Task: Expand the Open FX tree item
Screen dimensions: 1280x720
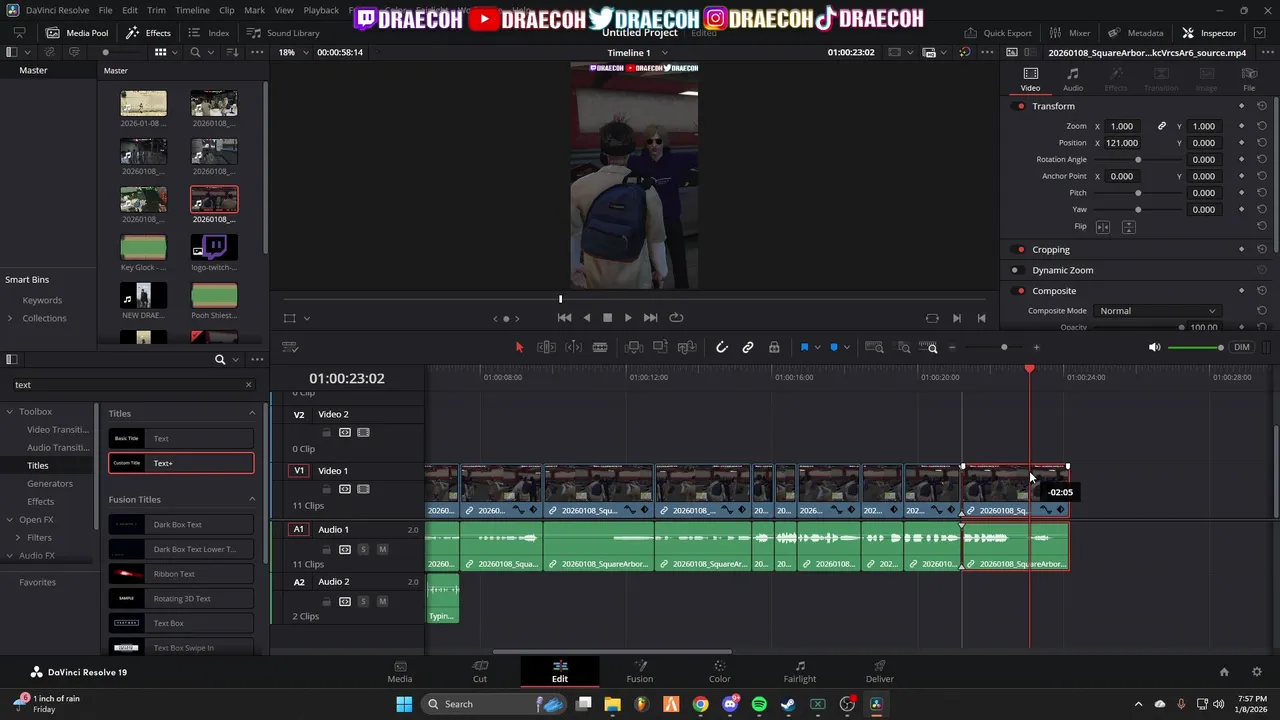Action: tap(10, 520)
